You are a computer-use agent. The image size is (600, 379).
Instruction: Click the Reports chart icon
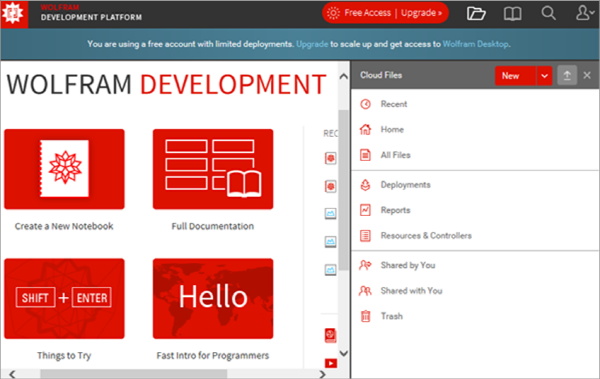point(365,210)
